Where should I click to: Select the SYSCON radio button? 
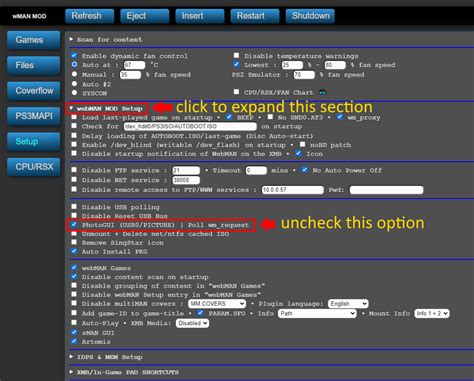74,93
